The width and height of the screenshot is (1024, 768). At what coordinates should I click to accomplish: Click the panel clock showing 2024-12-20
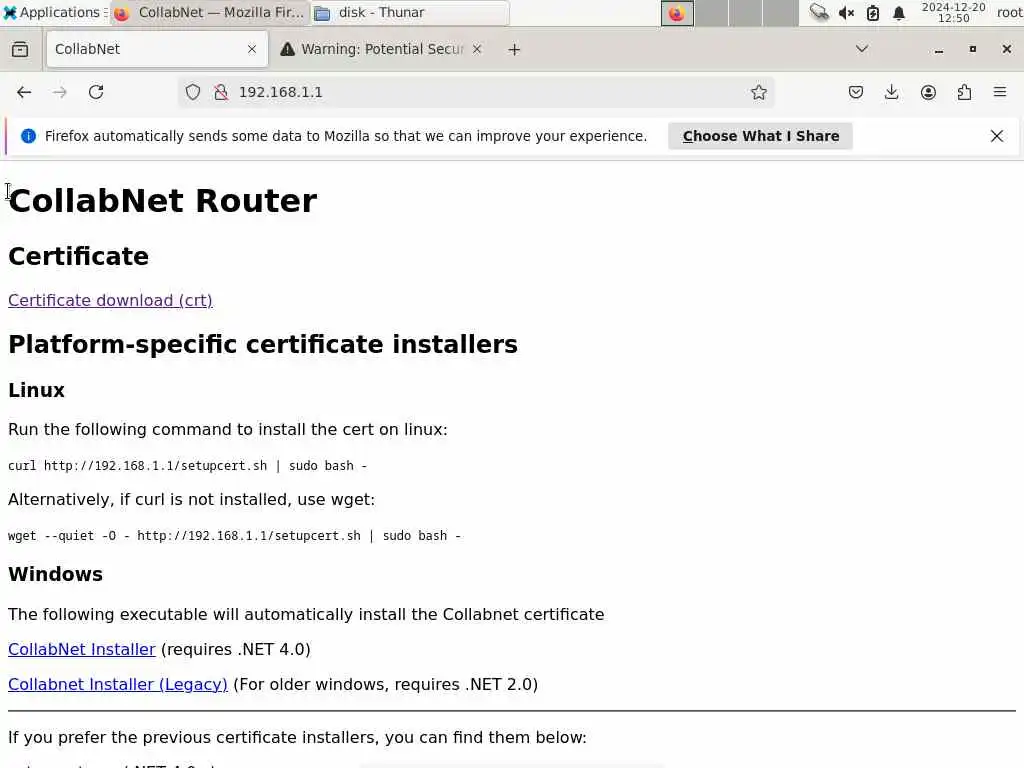click(x=953, y=12)
